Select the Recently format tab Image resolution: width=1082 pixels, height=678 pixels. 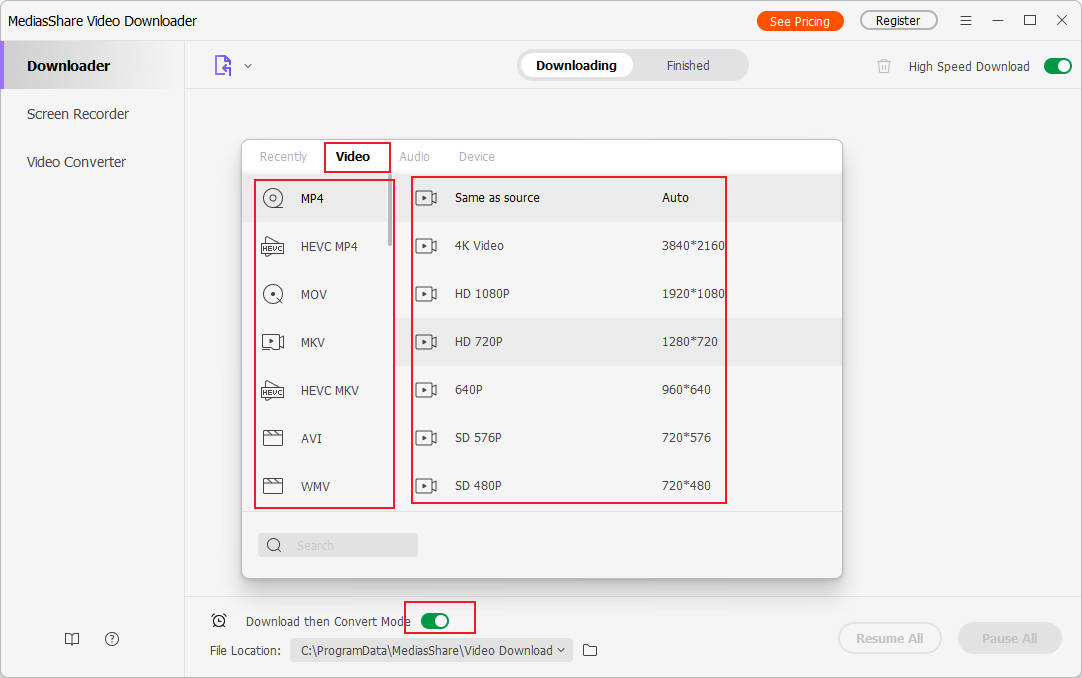pos(283,157)
